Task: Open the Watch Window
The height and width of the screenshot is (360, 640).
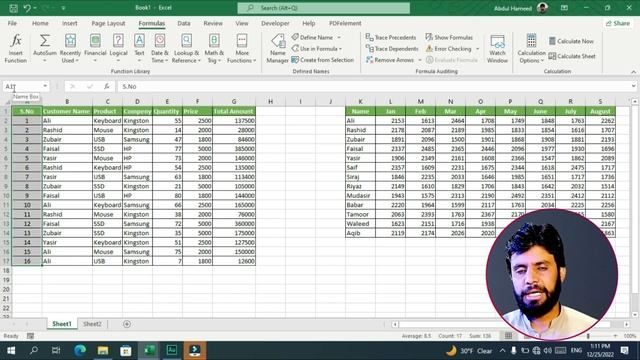Action: click(497, 48)
